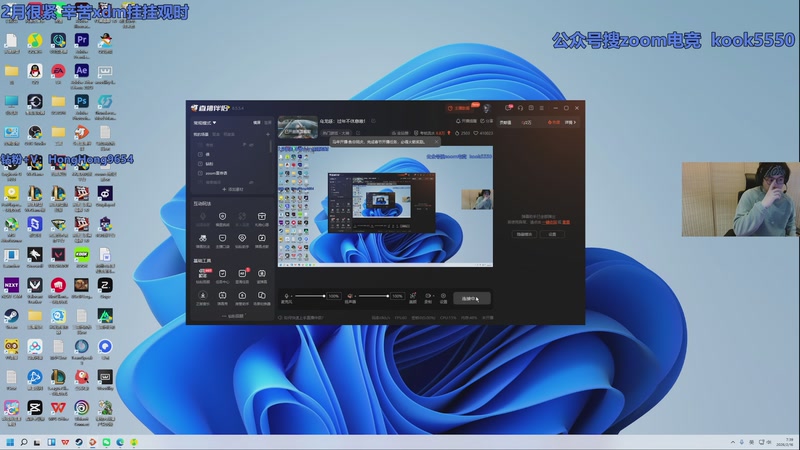
Task: Expand 更多功能 at the tools panel bottom
Action: 231,316
